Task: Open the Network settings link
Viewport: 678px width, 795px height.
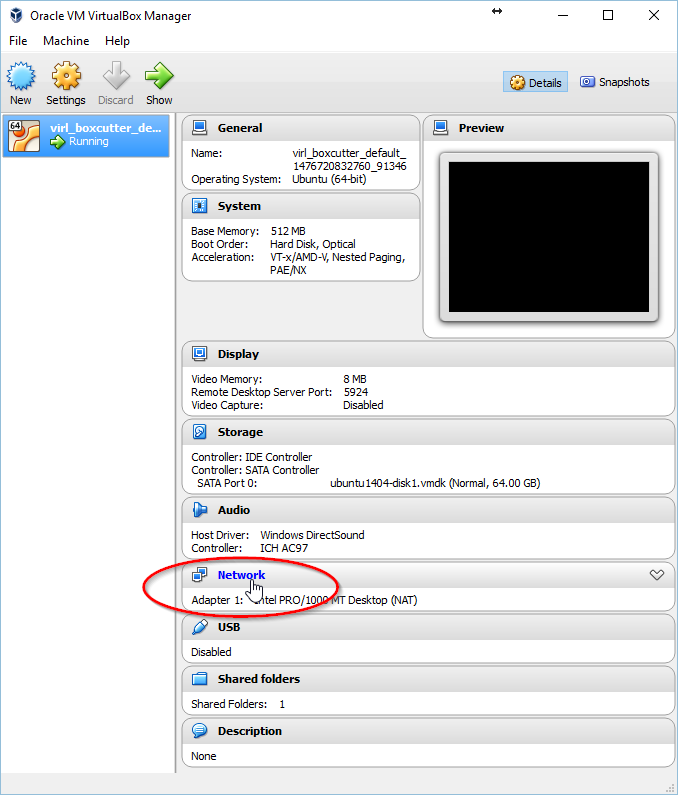Action: 241,575
